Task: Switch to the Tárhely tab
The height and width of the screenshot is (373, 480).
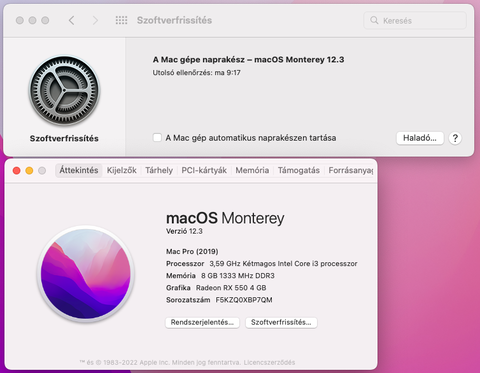Action: point(159,170)
